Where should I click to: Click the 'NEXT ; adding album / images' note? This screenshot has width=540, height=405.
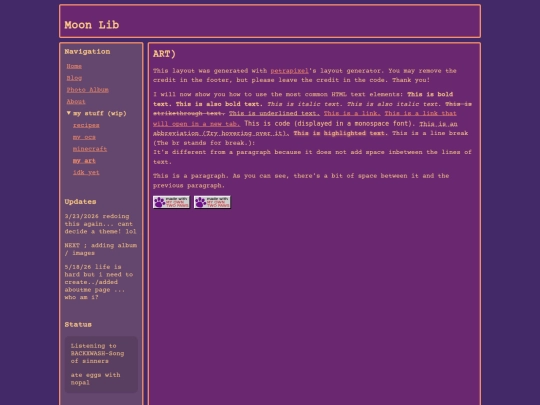(x=101, y=249)
